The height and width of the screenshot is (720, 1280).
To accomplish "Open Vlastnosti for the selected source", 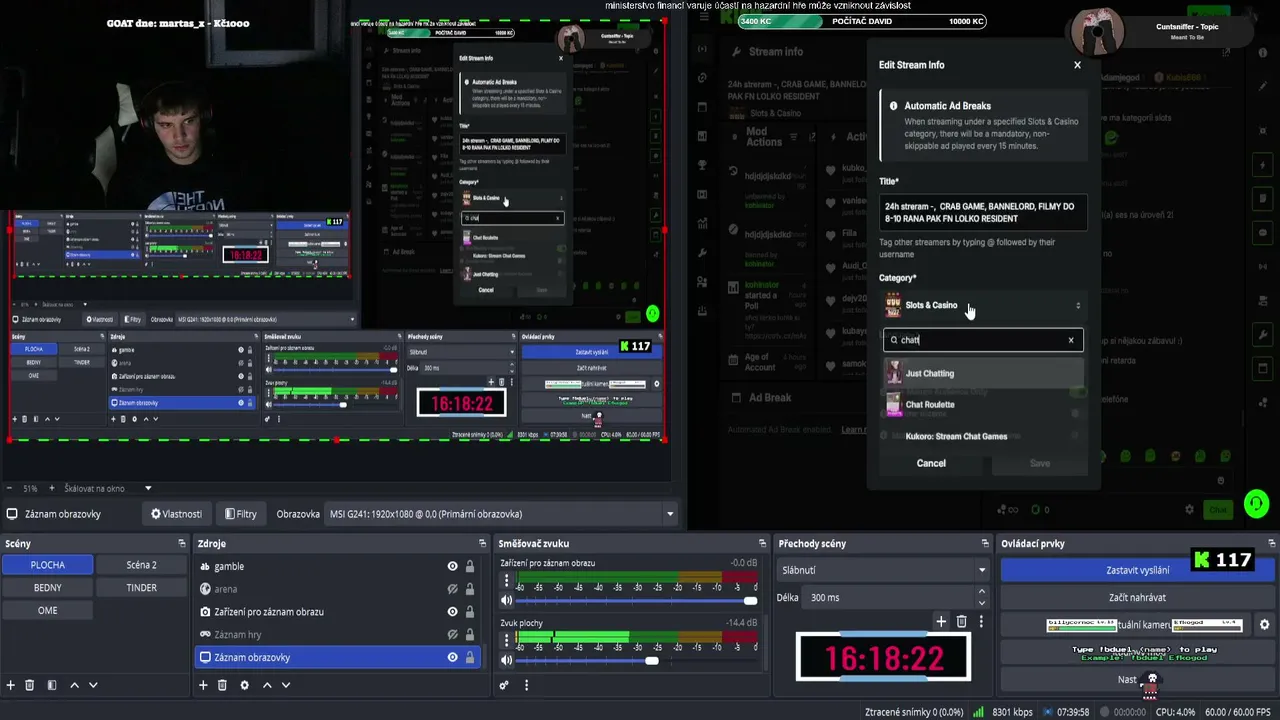I will pos(176,514).
